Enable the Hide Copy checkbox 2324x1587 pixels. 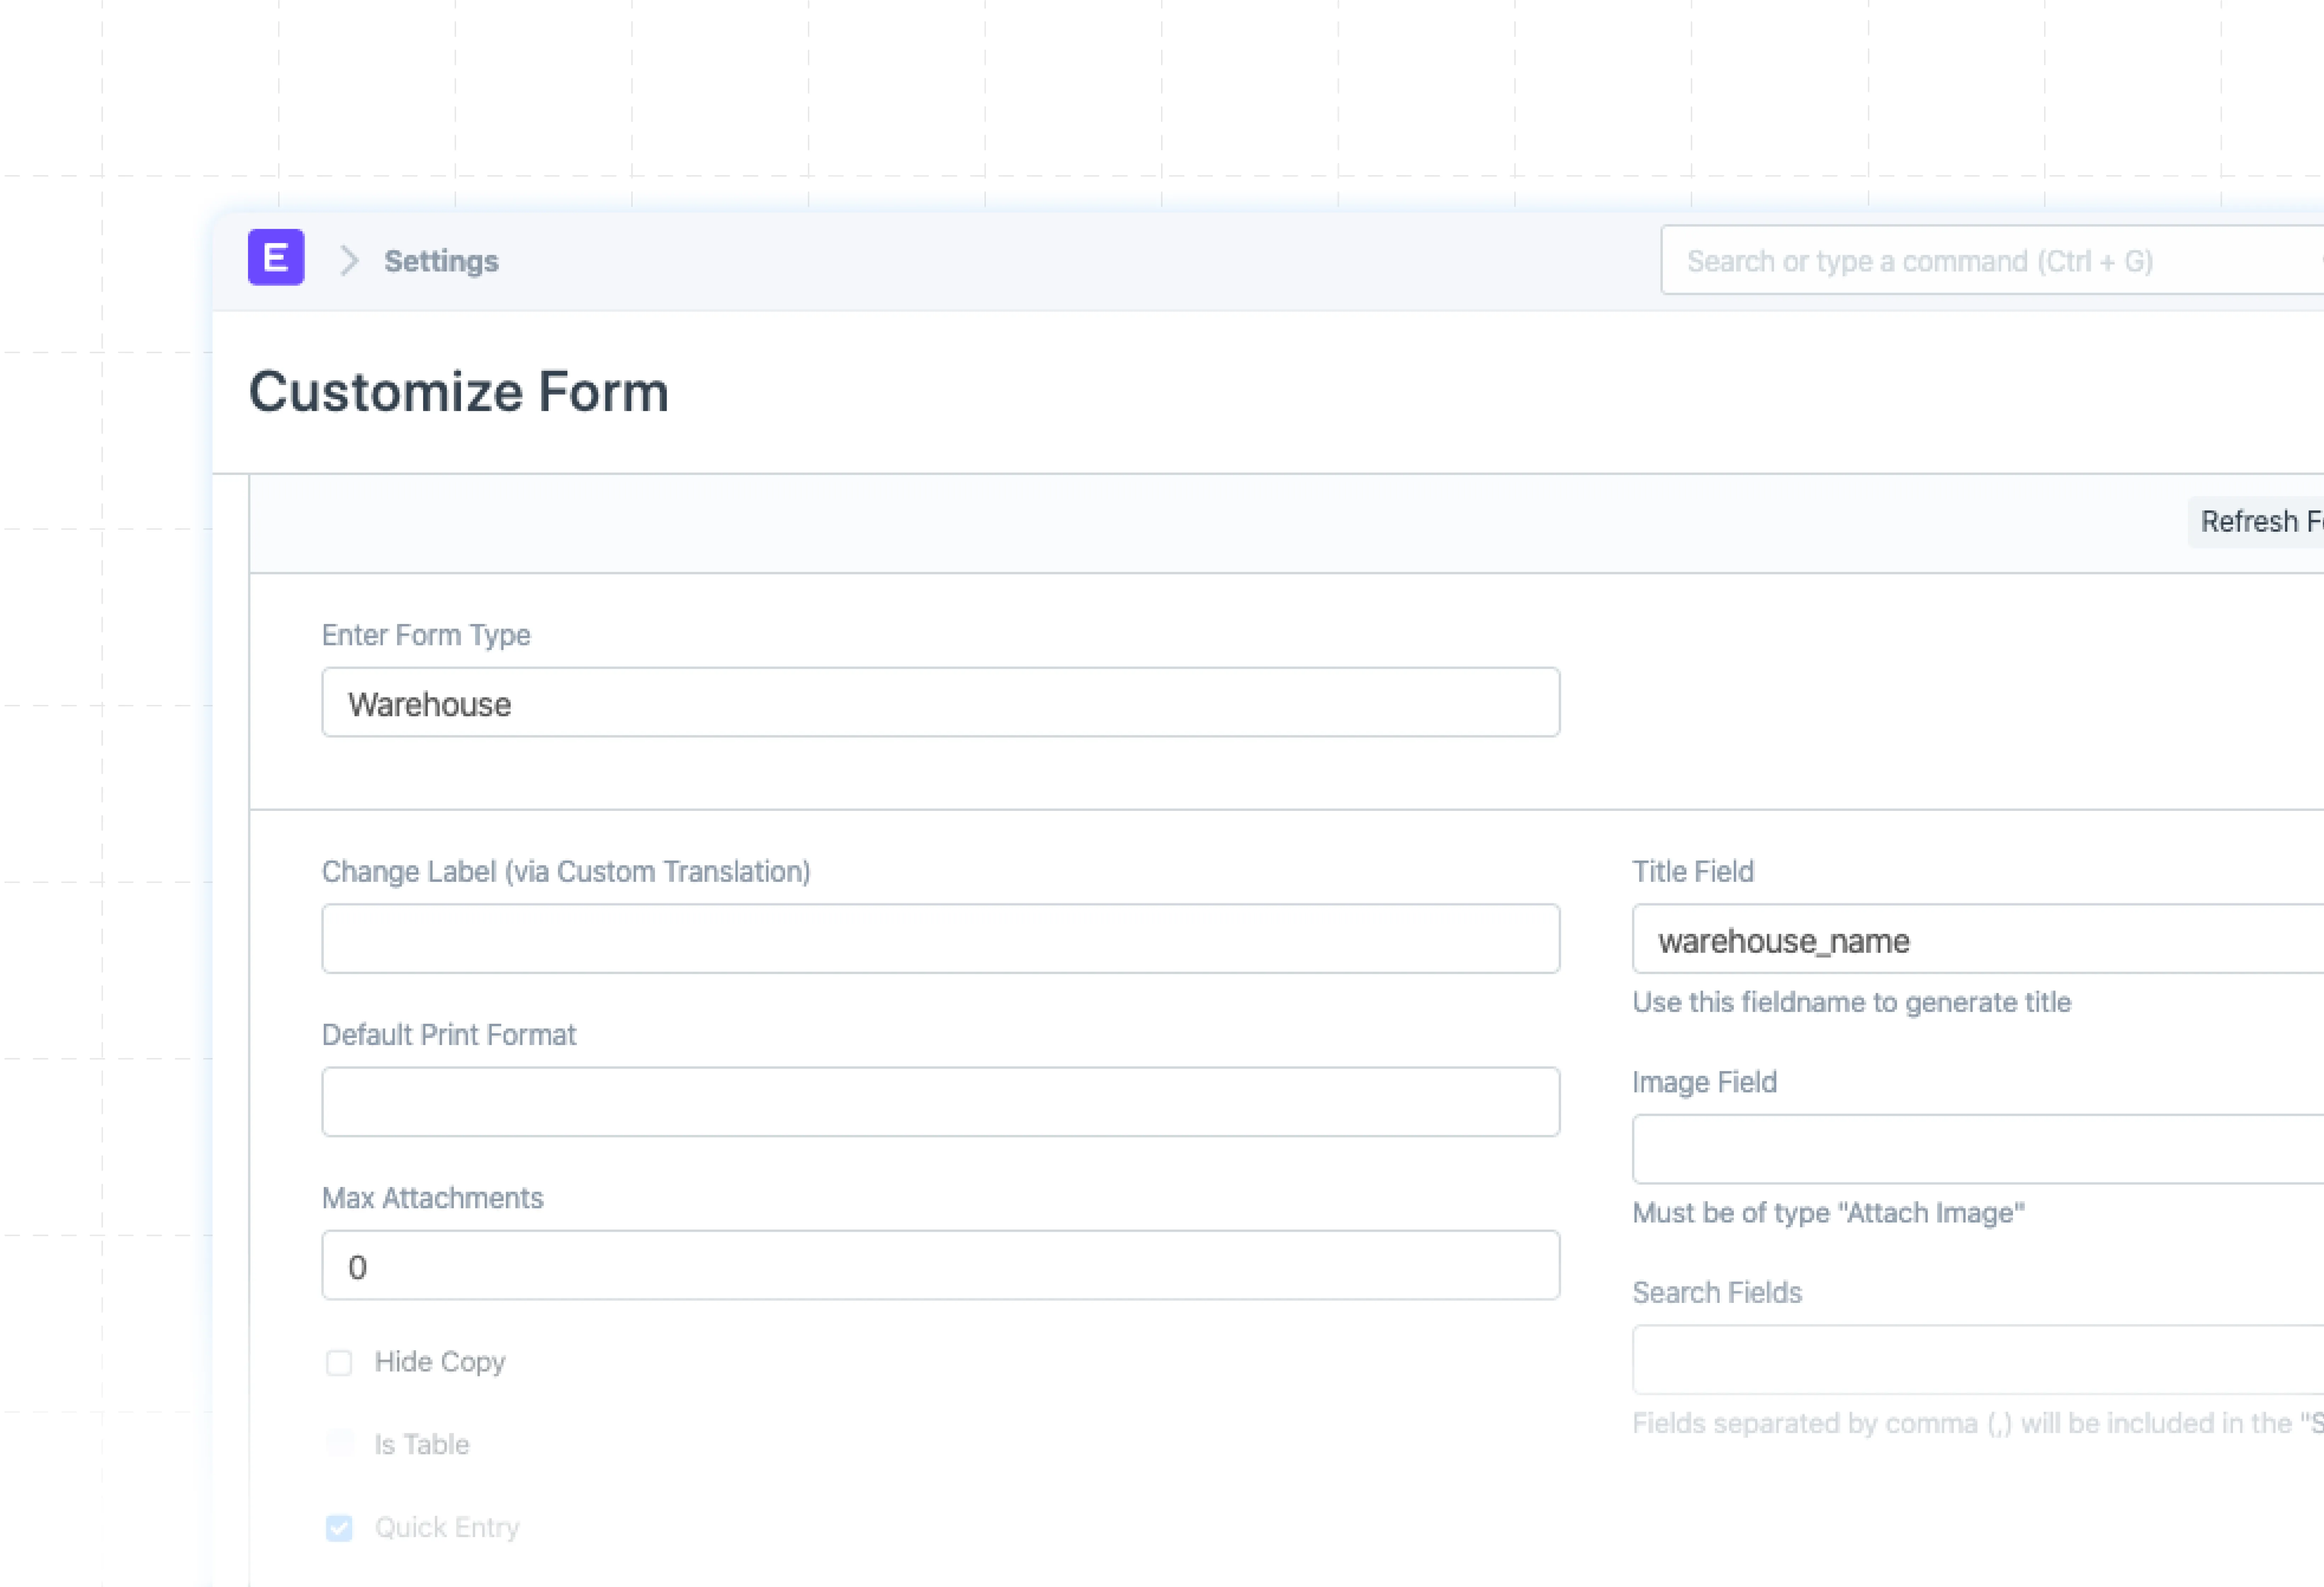pos(339,1363)
